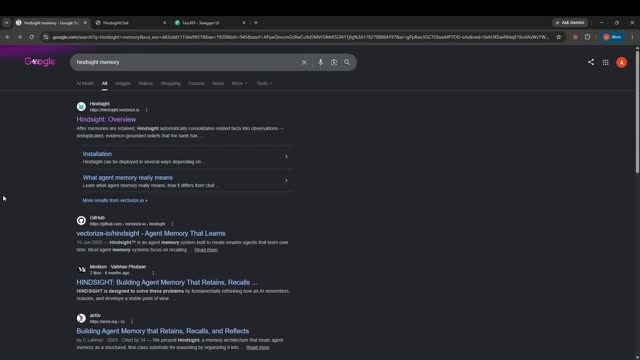The height and width of the screenshot is (360, 640).
Task: Open Installation sitelink
Action: [97, 154]
